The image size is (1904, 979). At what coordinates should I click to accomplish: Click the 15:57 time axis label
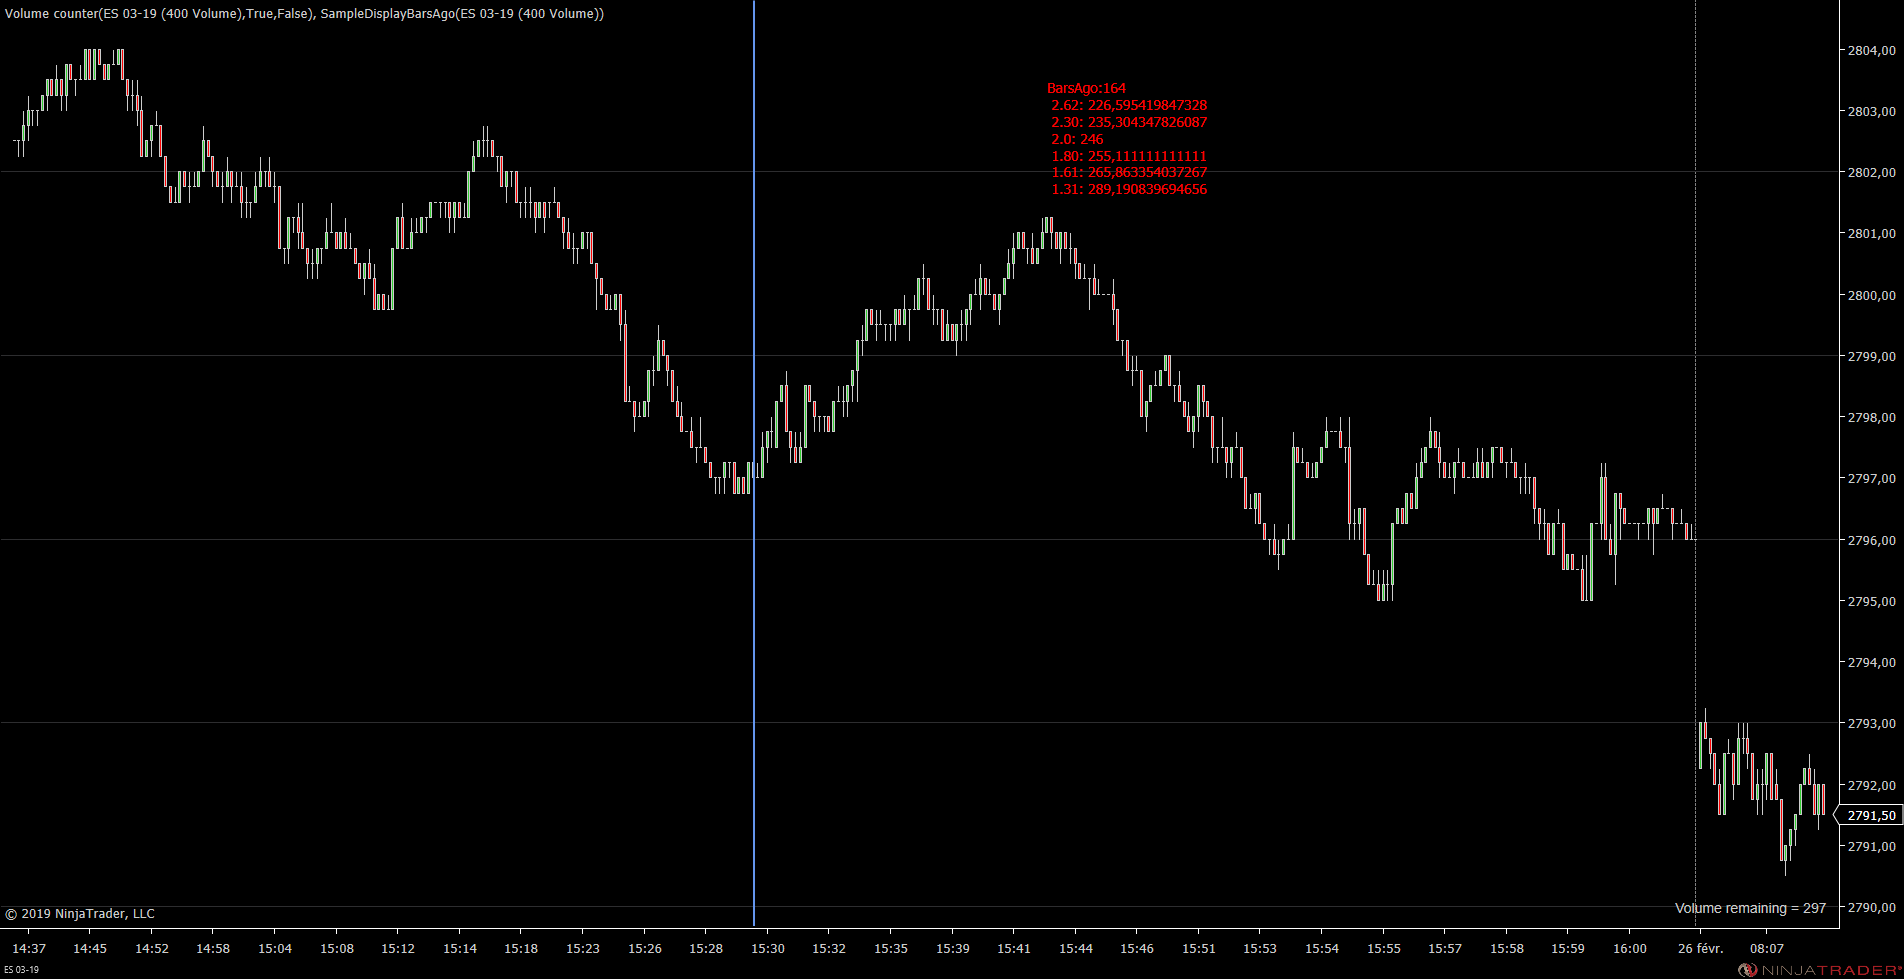click(x=1445, y=948)
